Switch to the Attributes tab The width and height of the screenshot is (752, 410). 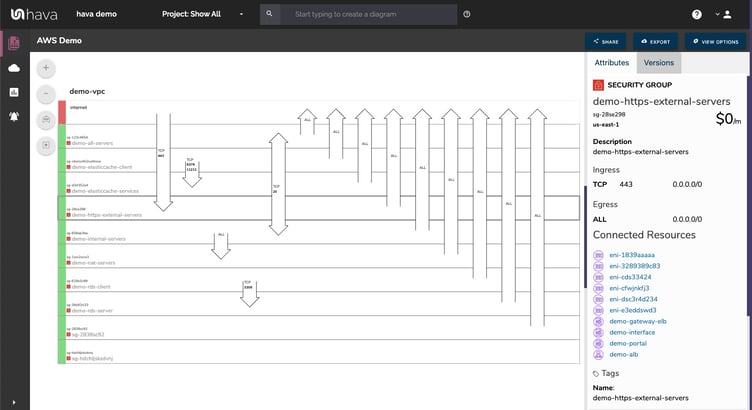pyautogui.click(x=611, y=63)
